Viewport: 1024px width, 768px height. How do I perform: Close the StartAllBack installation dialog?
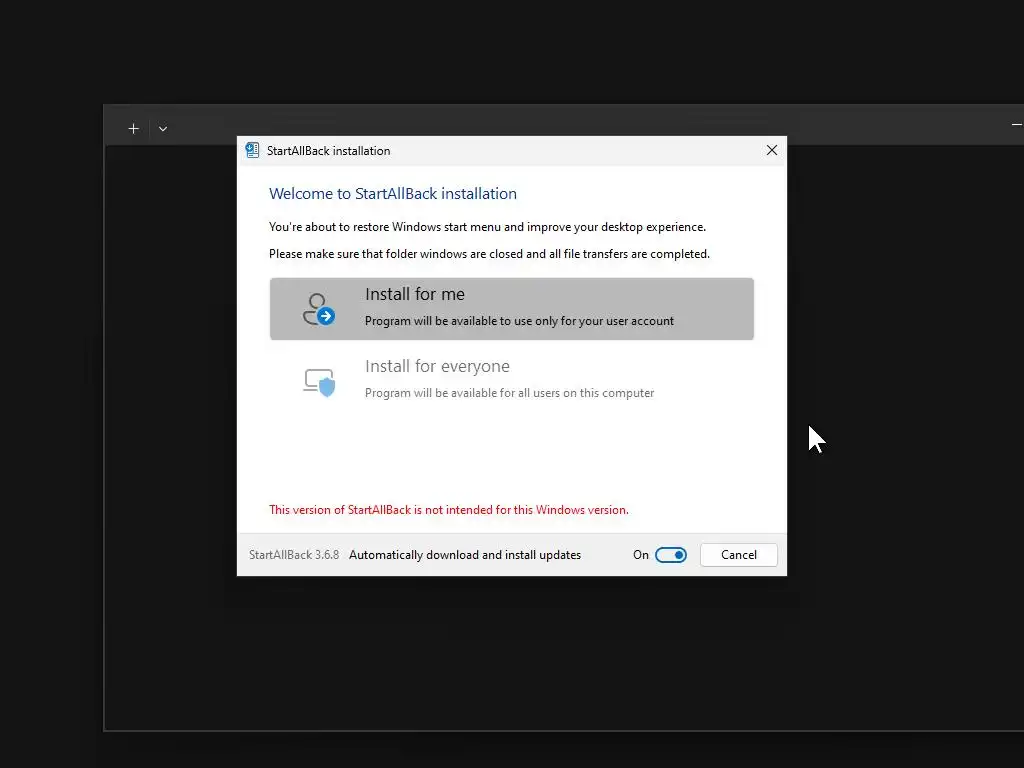(x=772, y=151)
